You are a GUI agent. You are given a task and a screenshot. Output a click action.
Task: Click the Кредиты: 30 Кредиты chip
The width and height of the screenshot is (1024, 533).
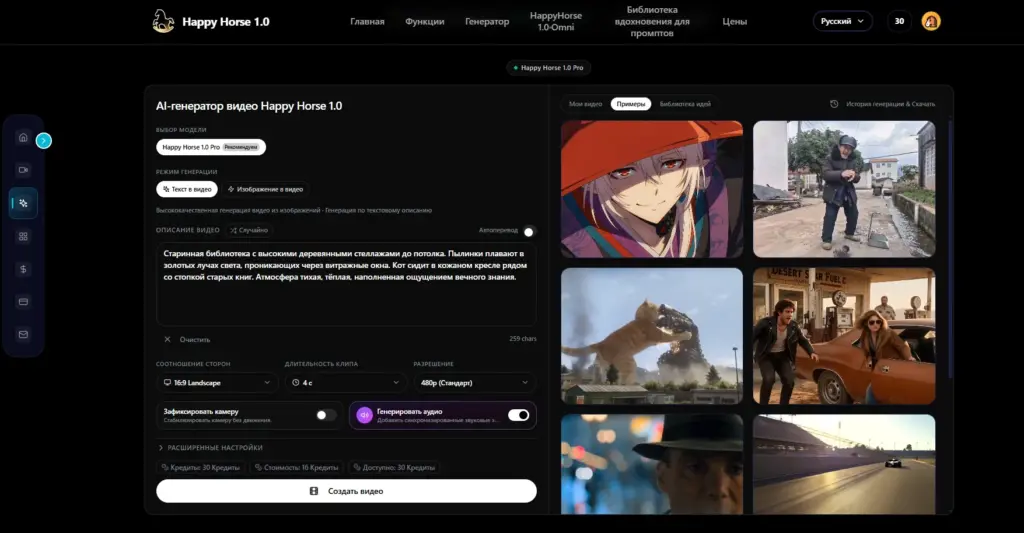point(200,467)
